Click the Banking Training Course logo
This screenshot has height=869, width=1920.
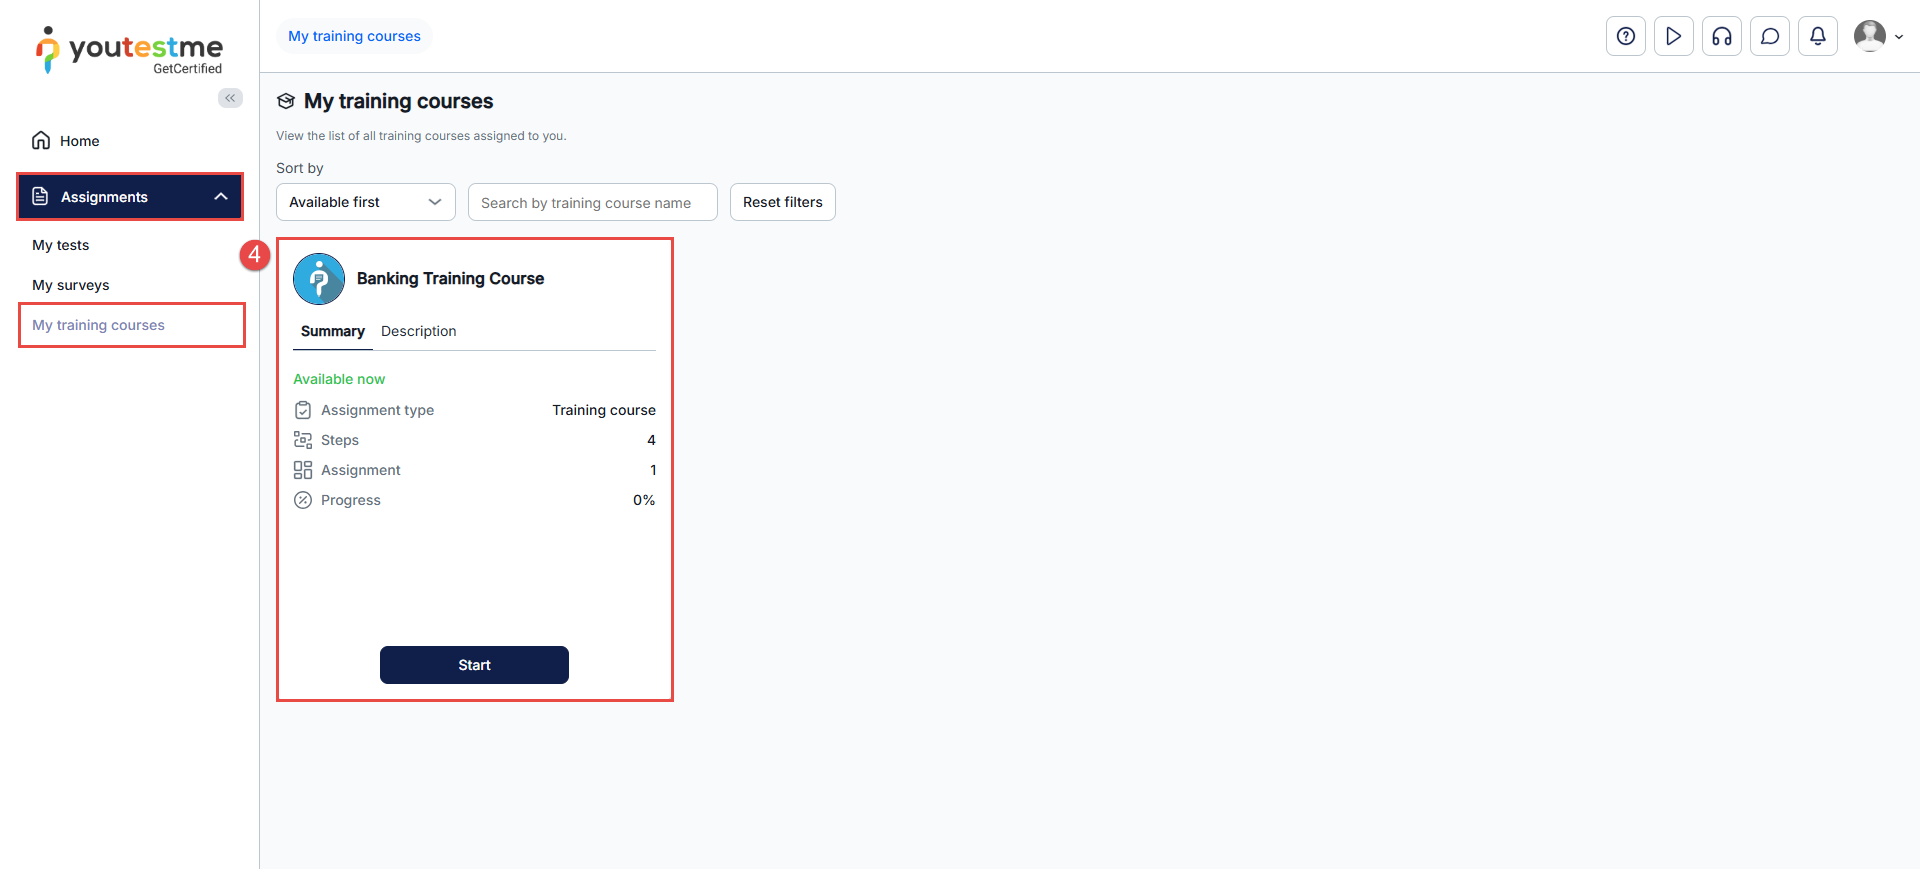[319, 279]
